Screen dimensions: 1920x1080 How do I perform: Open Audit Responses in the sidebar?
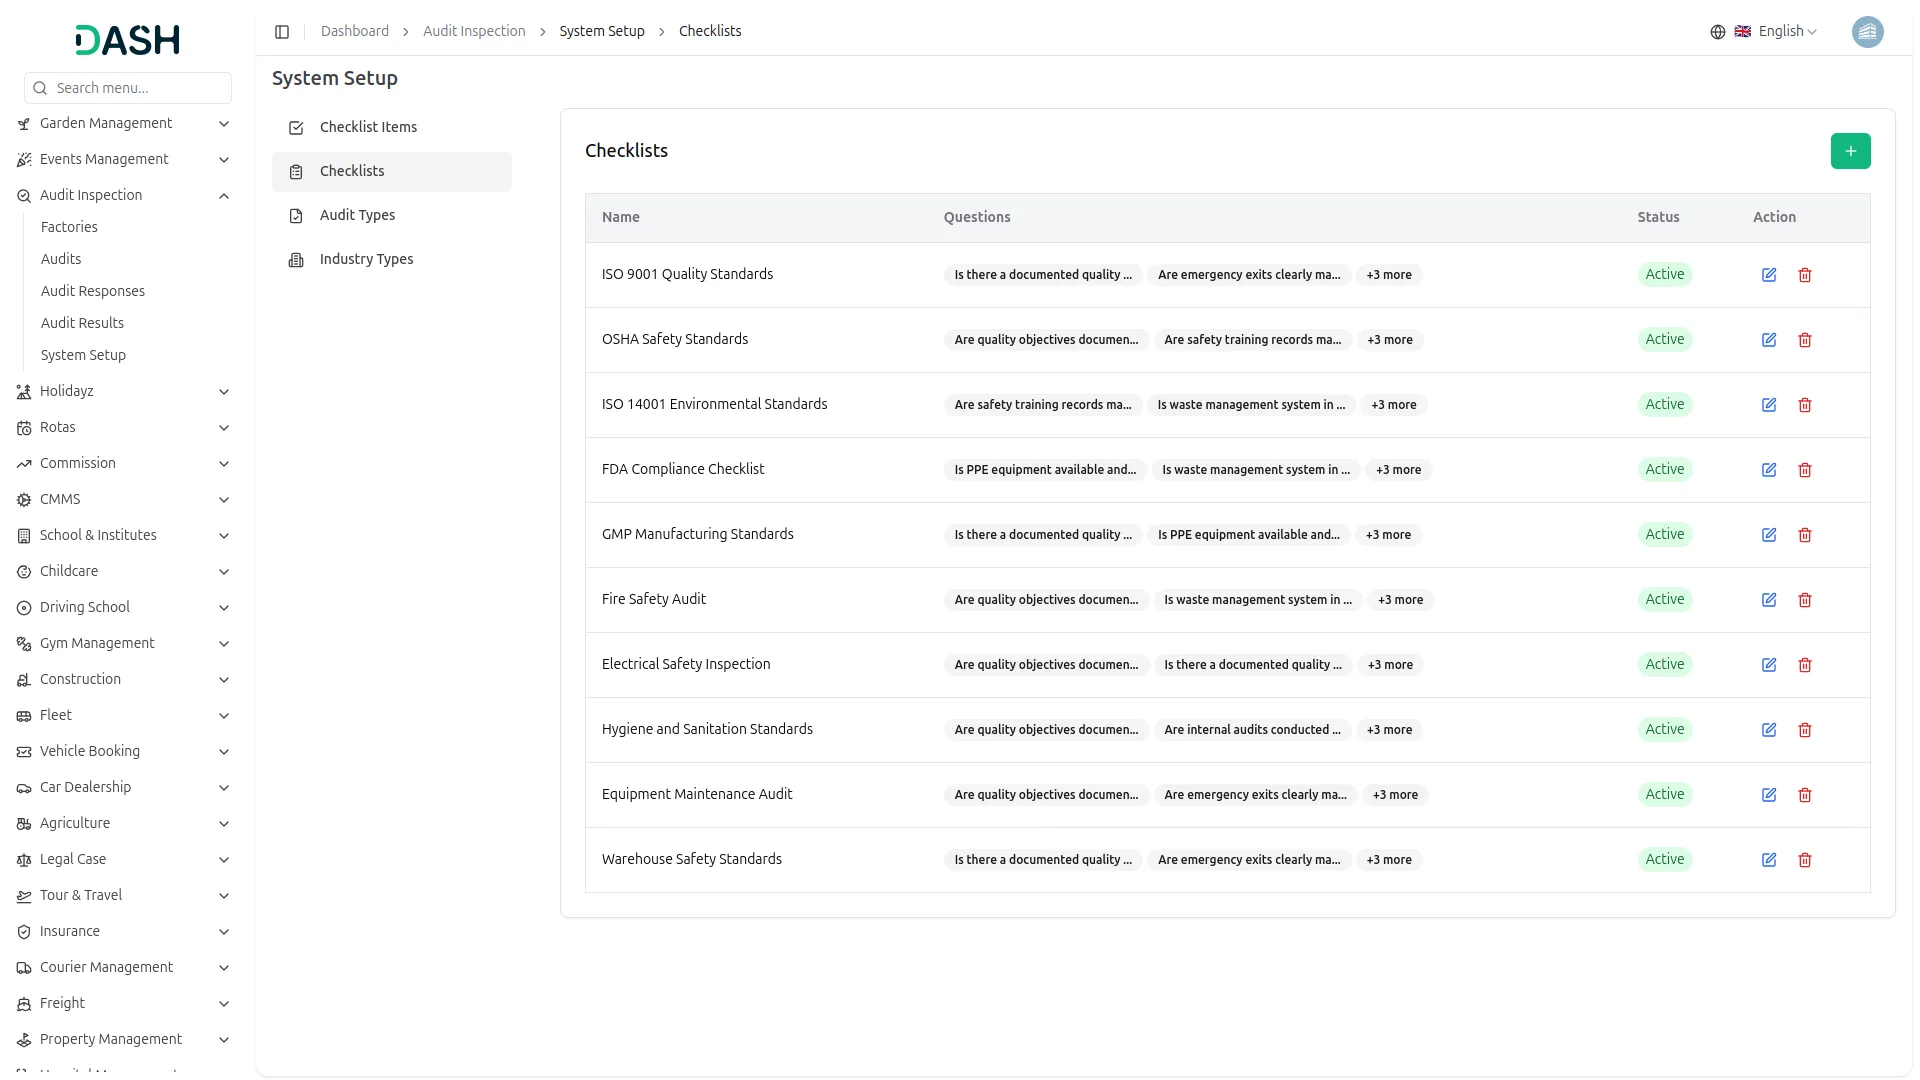92,291
